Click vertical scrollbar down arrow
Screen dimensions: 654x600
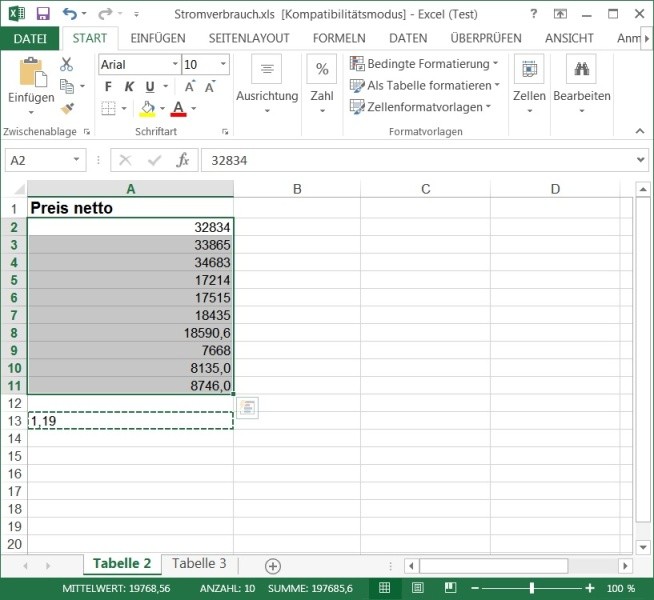tap(643, 547)
